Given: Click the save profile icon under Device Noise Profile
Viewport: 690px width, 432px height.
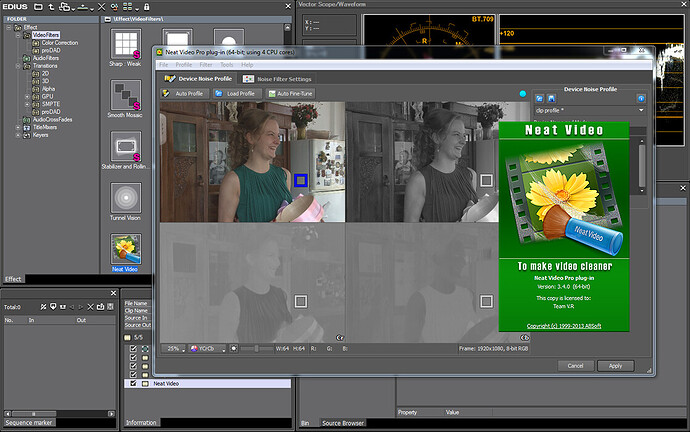Looking at the screenshot, I should click(551, 99).
